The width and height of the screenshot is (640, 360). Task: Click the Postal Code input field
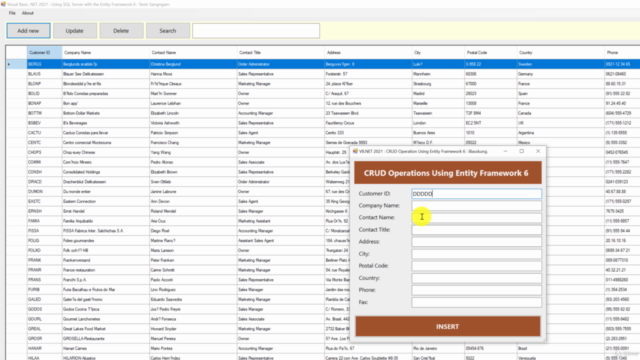(476, 266)
